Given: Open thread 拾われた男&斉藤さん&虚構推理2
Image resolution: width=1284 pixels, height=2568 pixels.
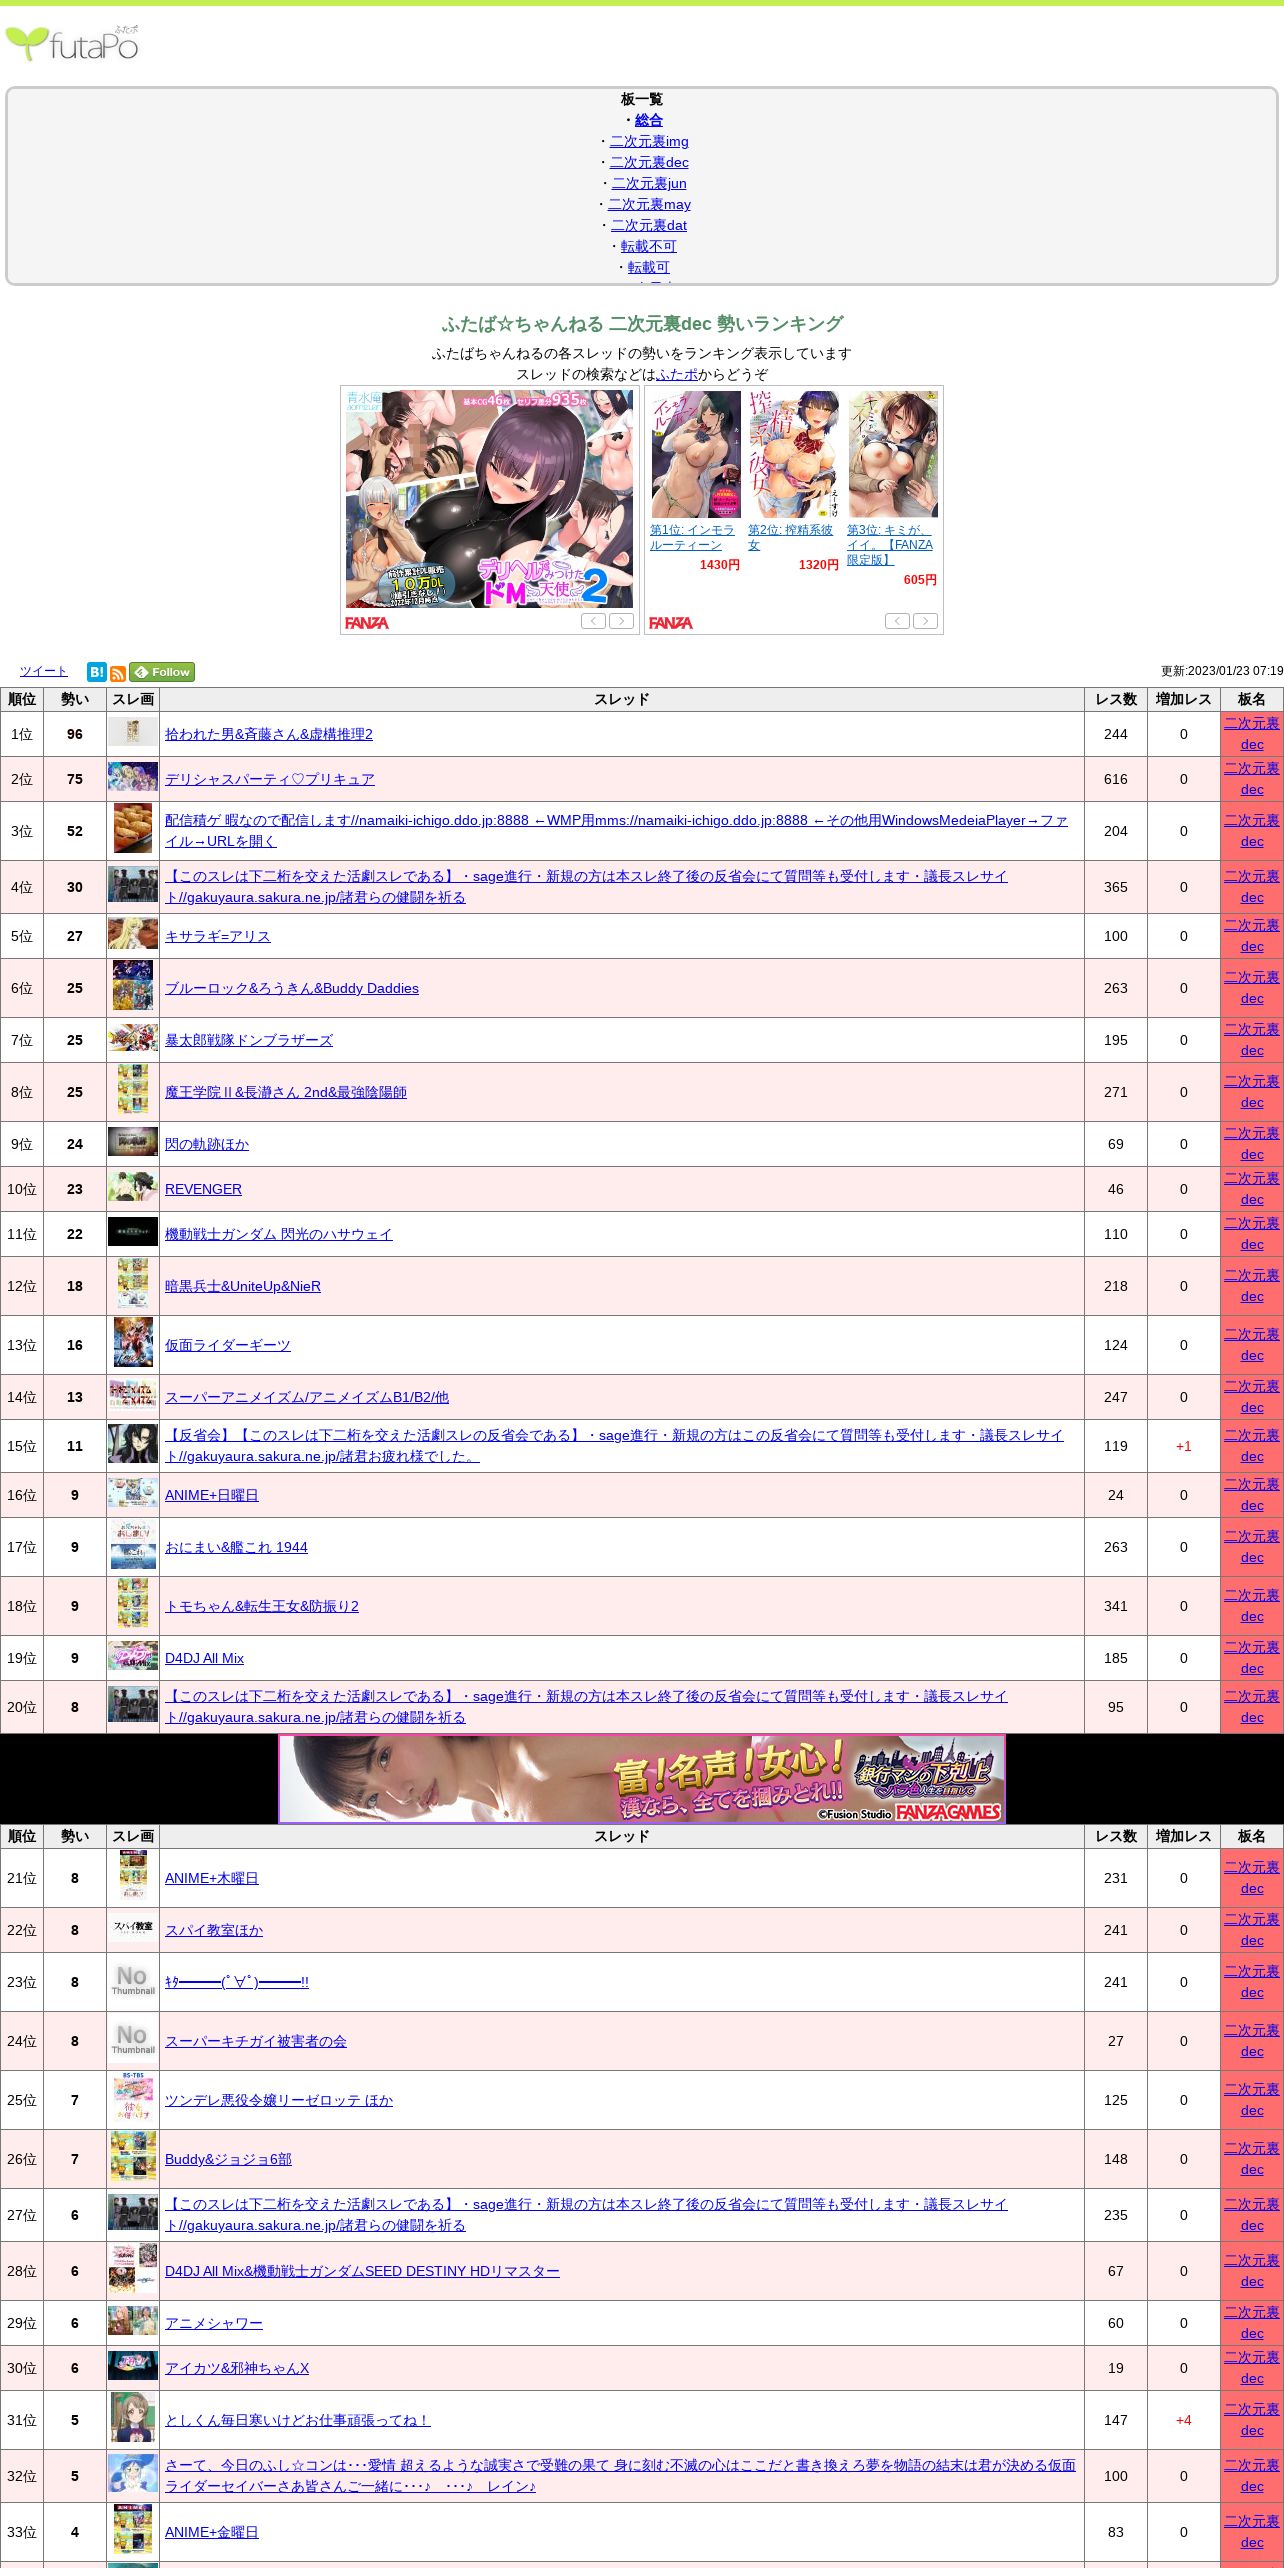Looking at the screenshot, I should point(269,734).
